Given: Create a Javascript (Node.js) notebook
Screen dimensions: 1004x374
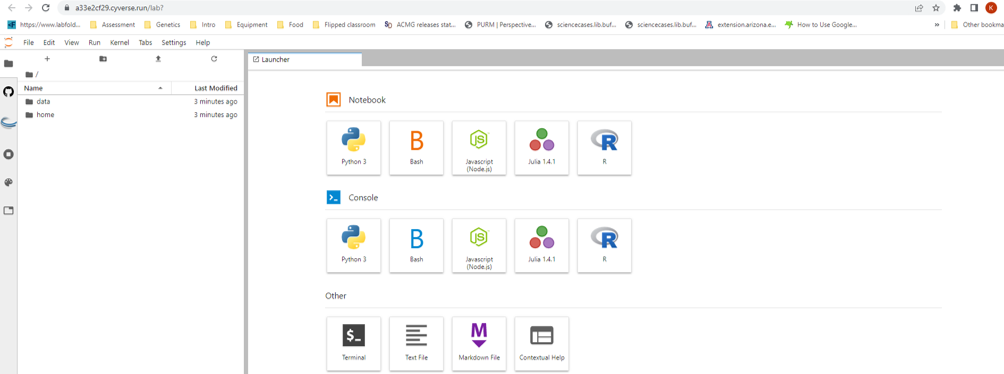Looking at the screenshot, I should (479, 147).
